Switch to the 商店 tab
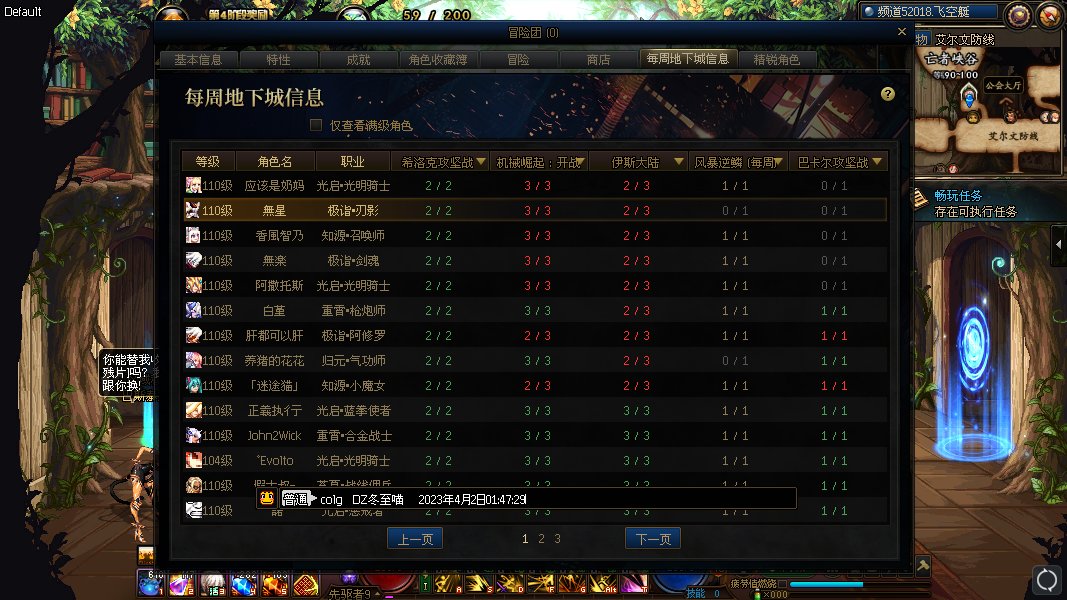This screenshot has height=600, width=1067. click(x=599, y=60)
